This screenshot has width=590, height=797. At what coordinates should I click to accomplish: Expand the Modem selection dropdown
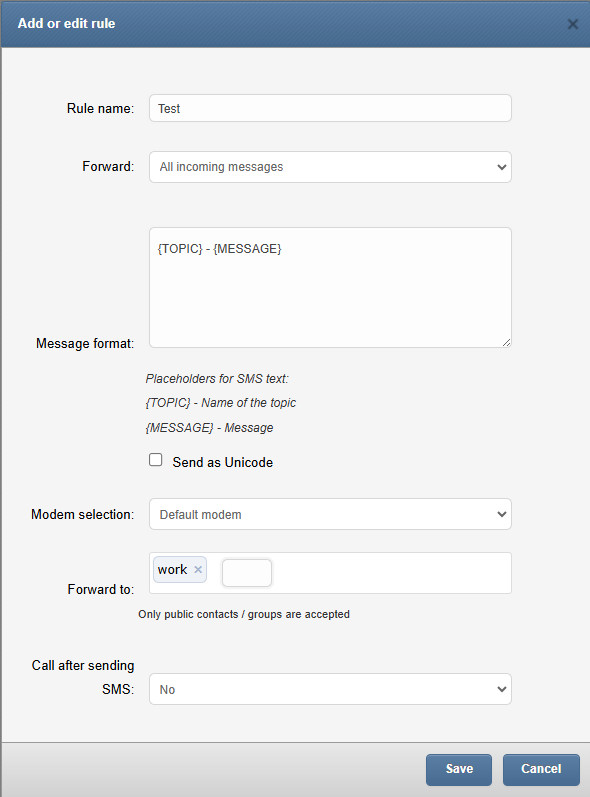coord(330,514)
